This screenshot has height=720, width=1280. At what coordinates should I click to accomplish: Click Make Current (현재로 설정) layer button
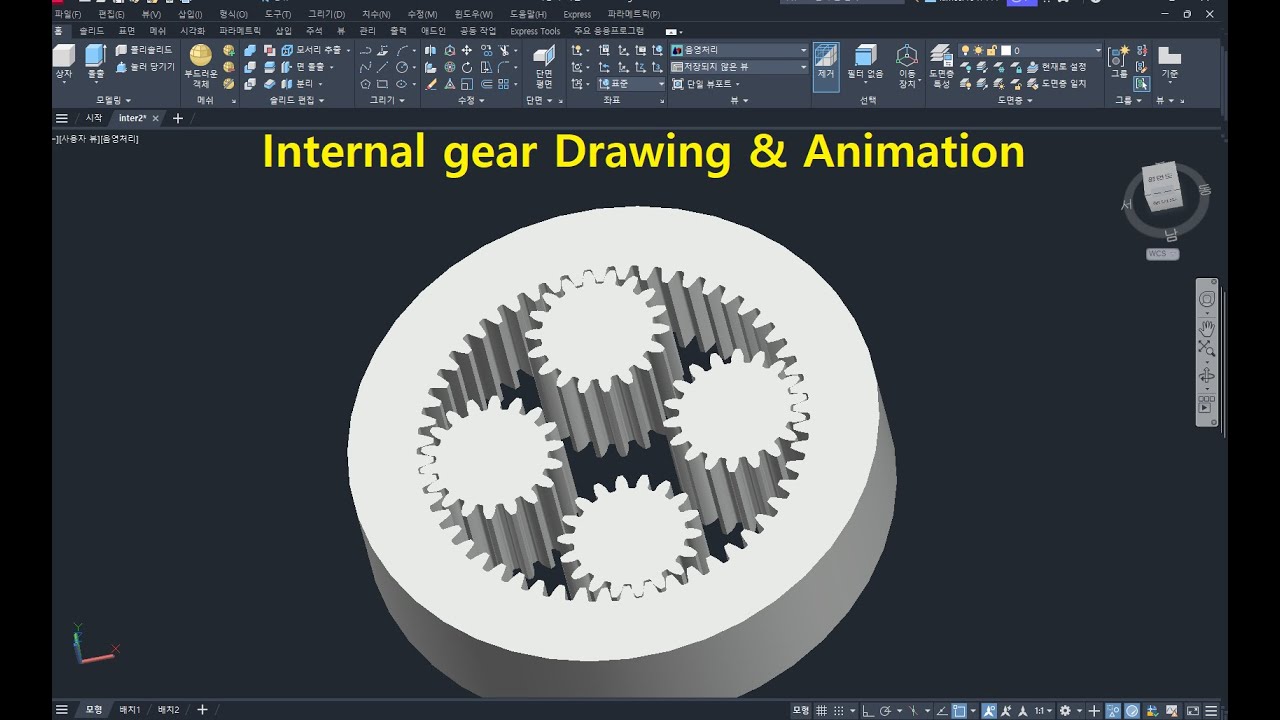1056,67
